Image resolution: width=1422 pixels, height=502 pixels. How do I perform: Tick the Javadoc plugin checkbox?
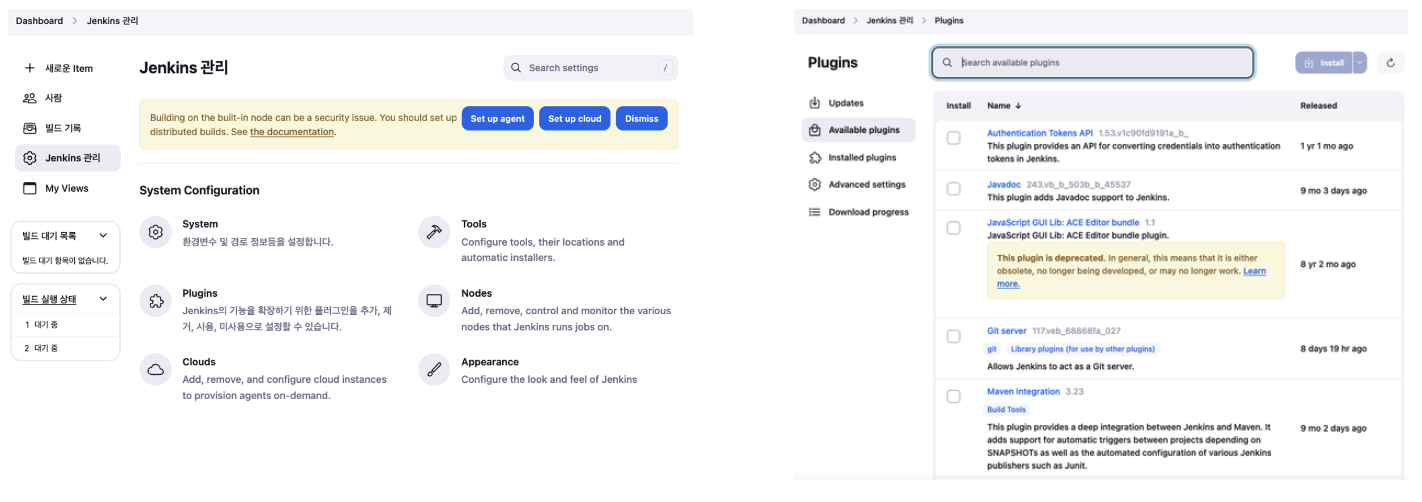click(954, 189)
